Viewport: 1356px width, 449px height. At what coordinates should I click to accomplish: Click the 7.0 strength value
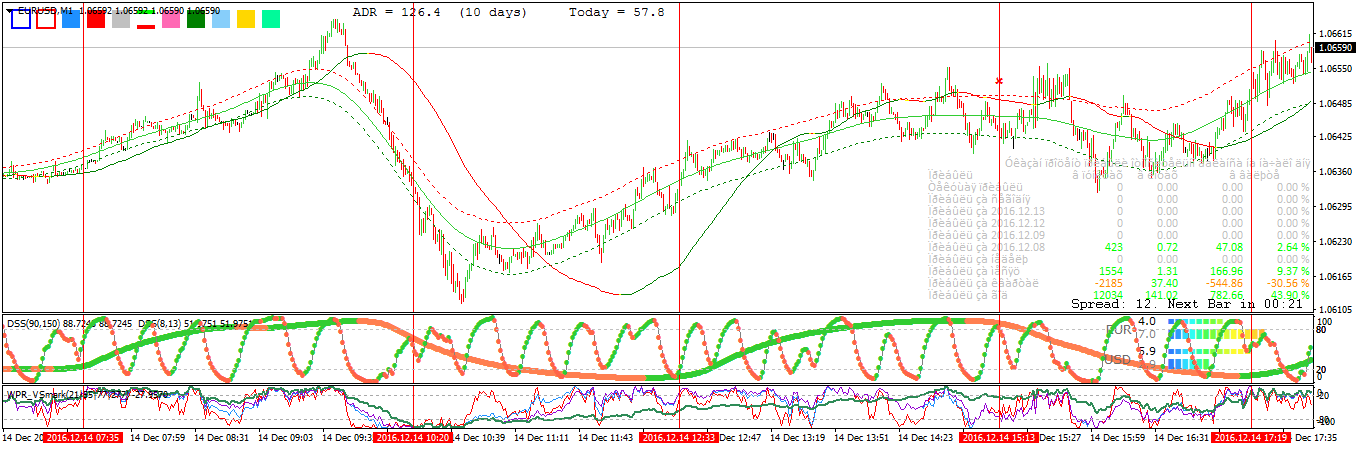[x=1147, y=333]
